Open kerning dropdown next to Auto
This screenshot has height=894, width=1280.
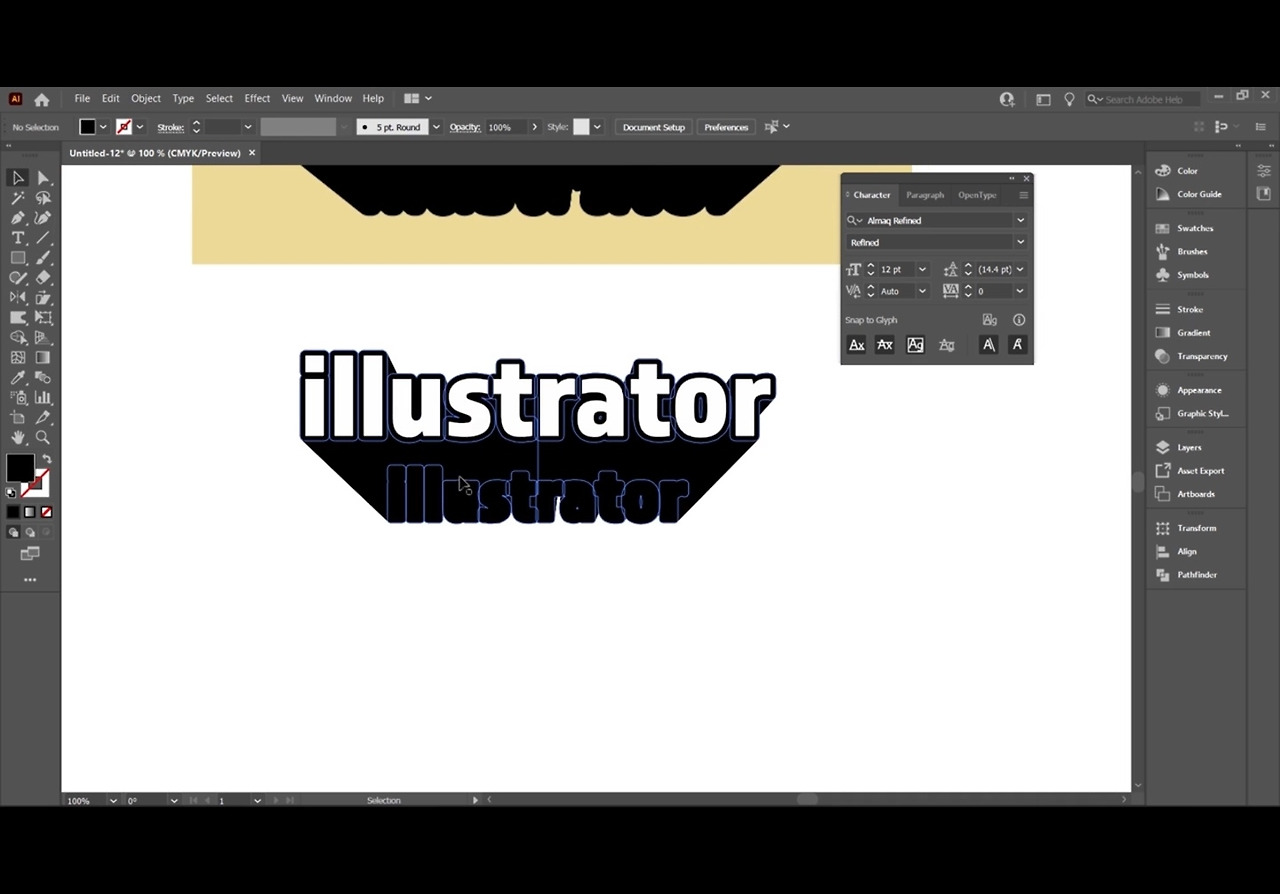922,292
